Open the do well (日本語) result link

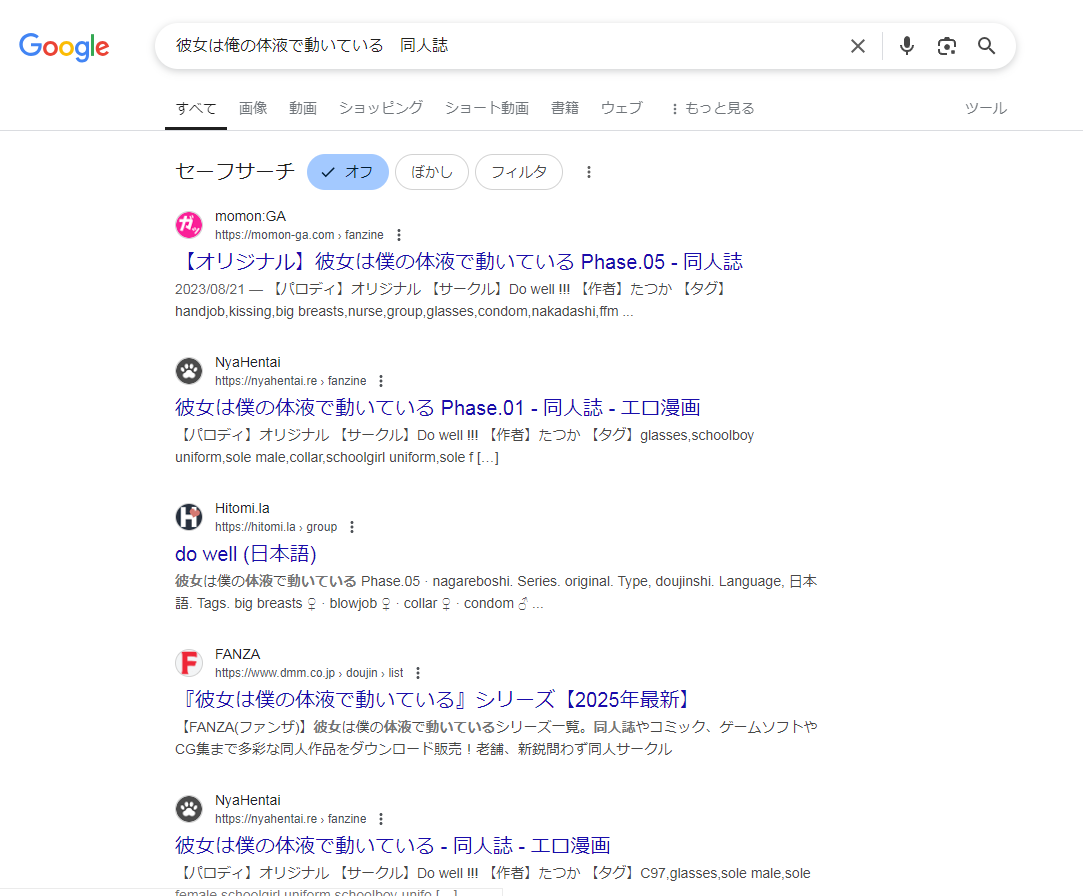click(x=245, y=554)
